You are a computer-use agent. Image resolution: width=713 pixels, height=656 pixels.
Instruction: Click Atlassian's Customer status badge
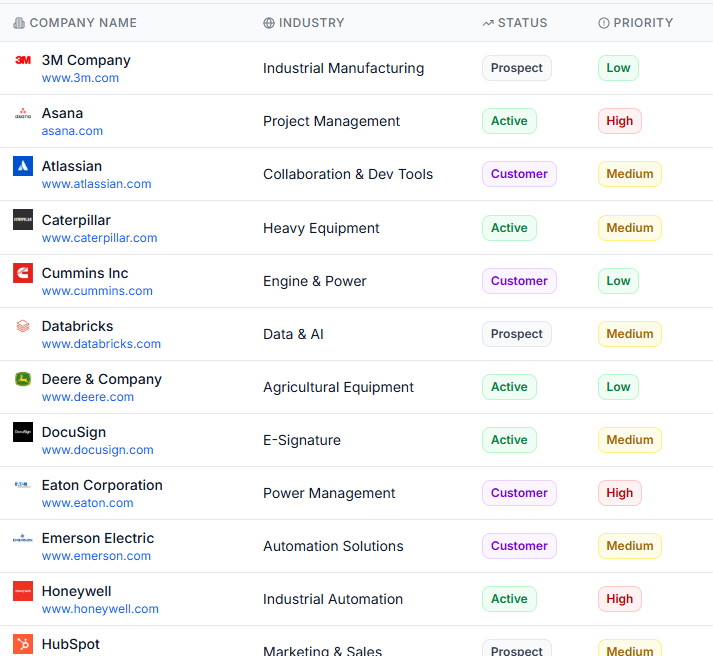(519, 174)
